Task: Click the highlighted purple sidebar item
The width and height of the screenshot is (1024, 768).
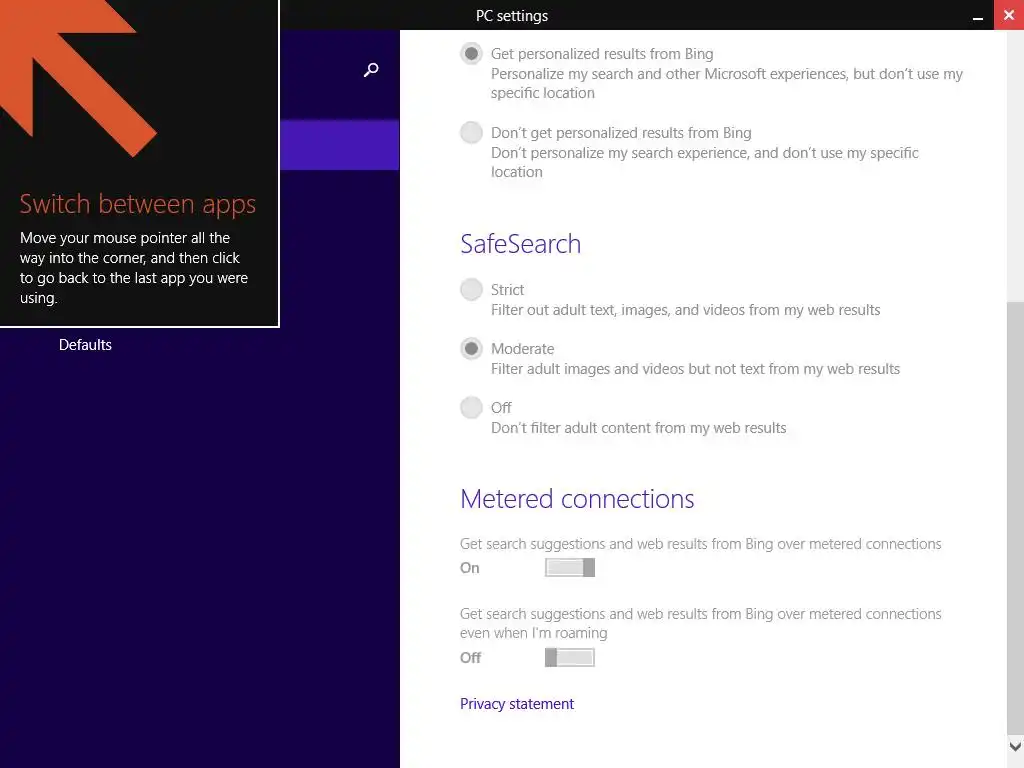Action: tap(340, 145)
